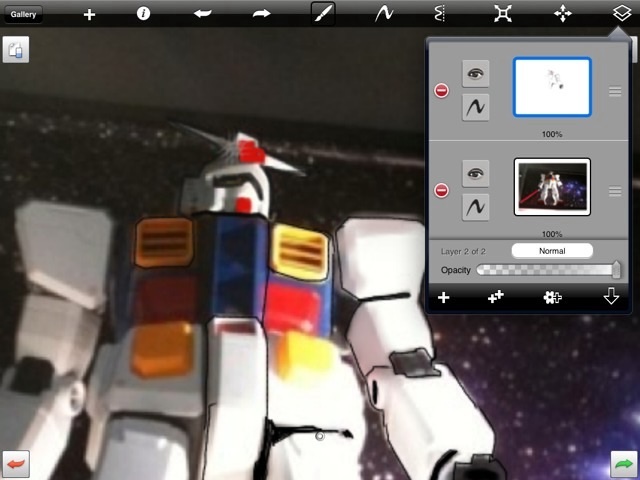
Task: Open the stroke style squiggle tool
Action: 384,14
